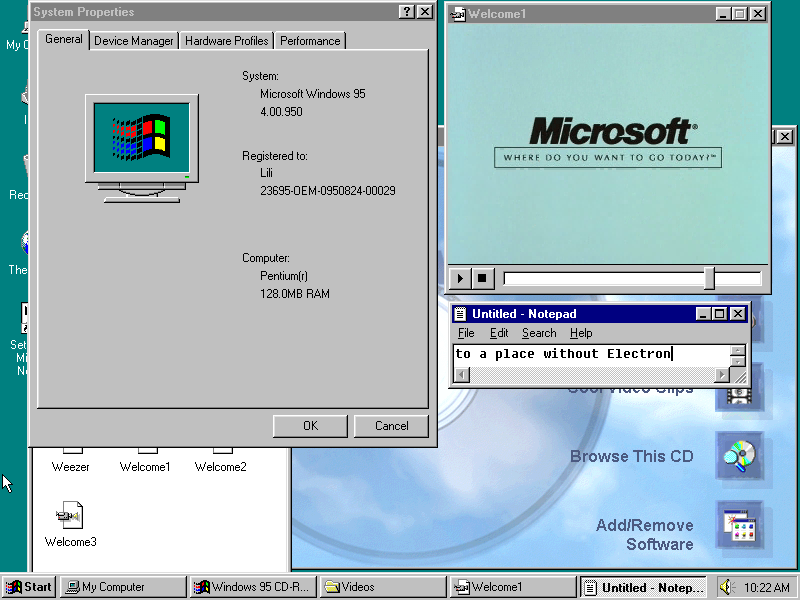Open the File menu in Notepad
800x600 pixels.
pos(466,333)
